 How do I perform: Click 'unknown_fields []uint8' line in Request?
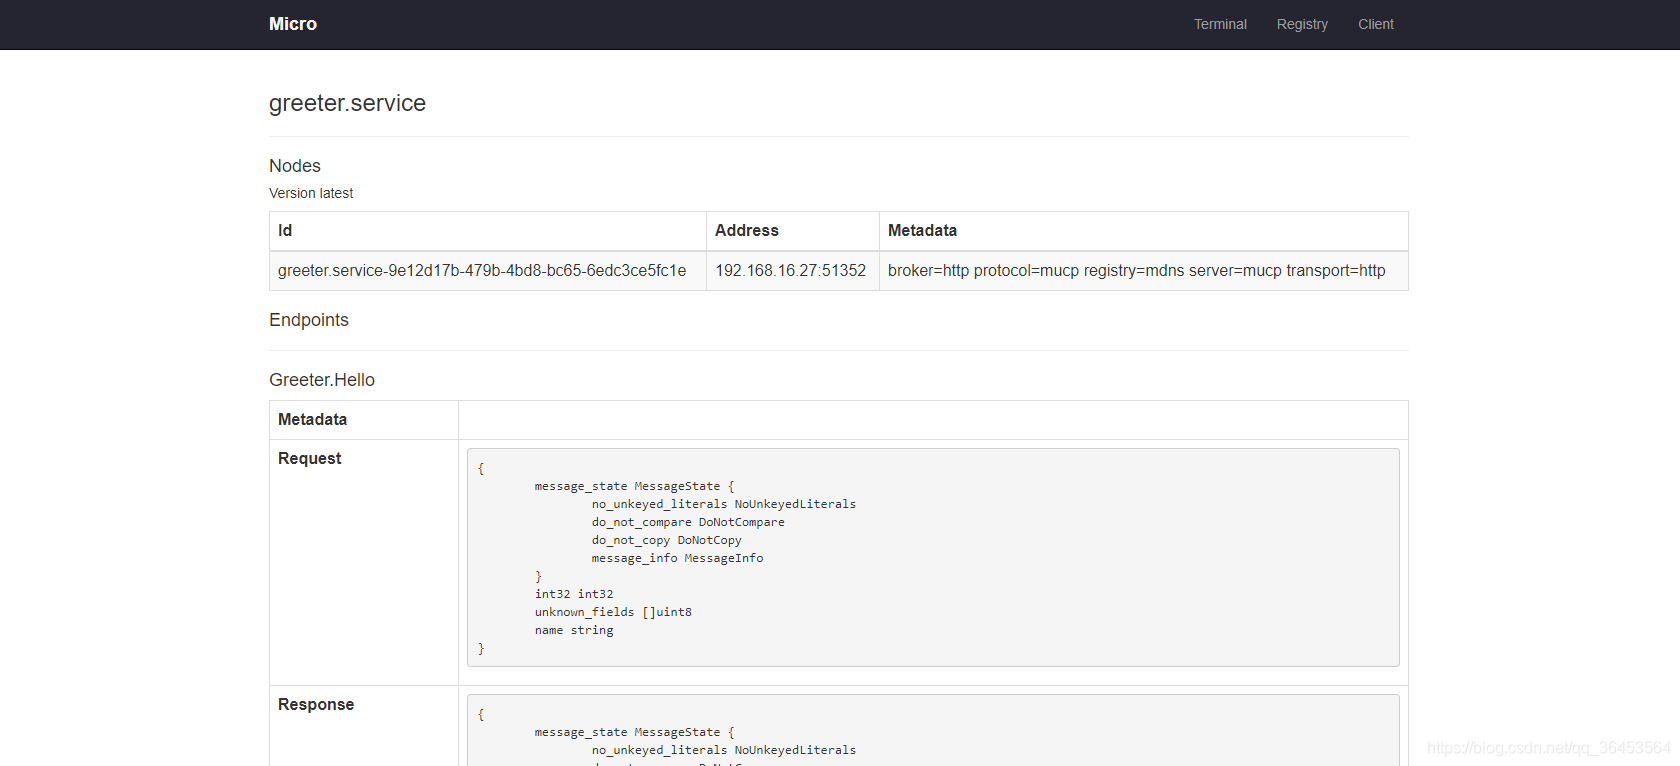click(x=613, y=612)
